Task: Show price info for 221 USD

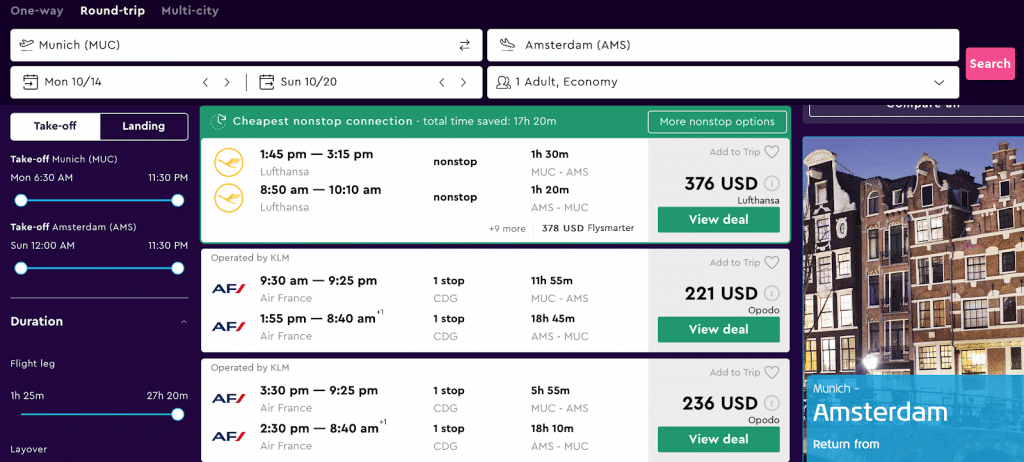Action: 772,293
